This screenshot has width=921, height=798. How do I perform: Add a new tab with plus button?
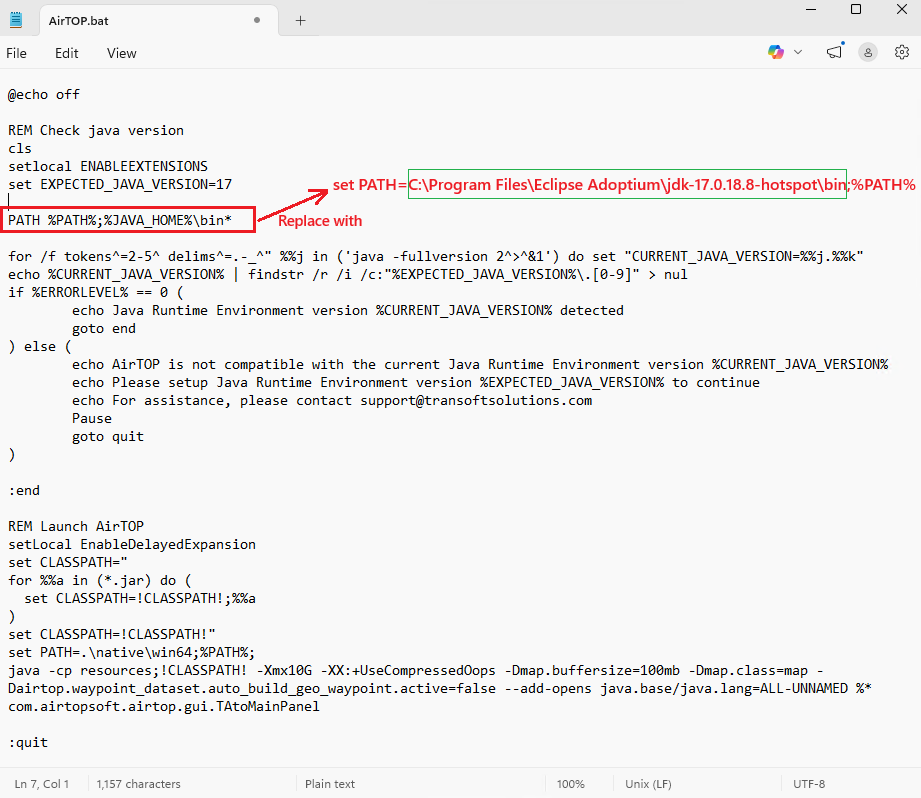click(x=300, y=20)
